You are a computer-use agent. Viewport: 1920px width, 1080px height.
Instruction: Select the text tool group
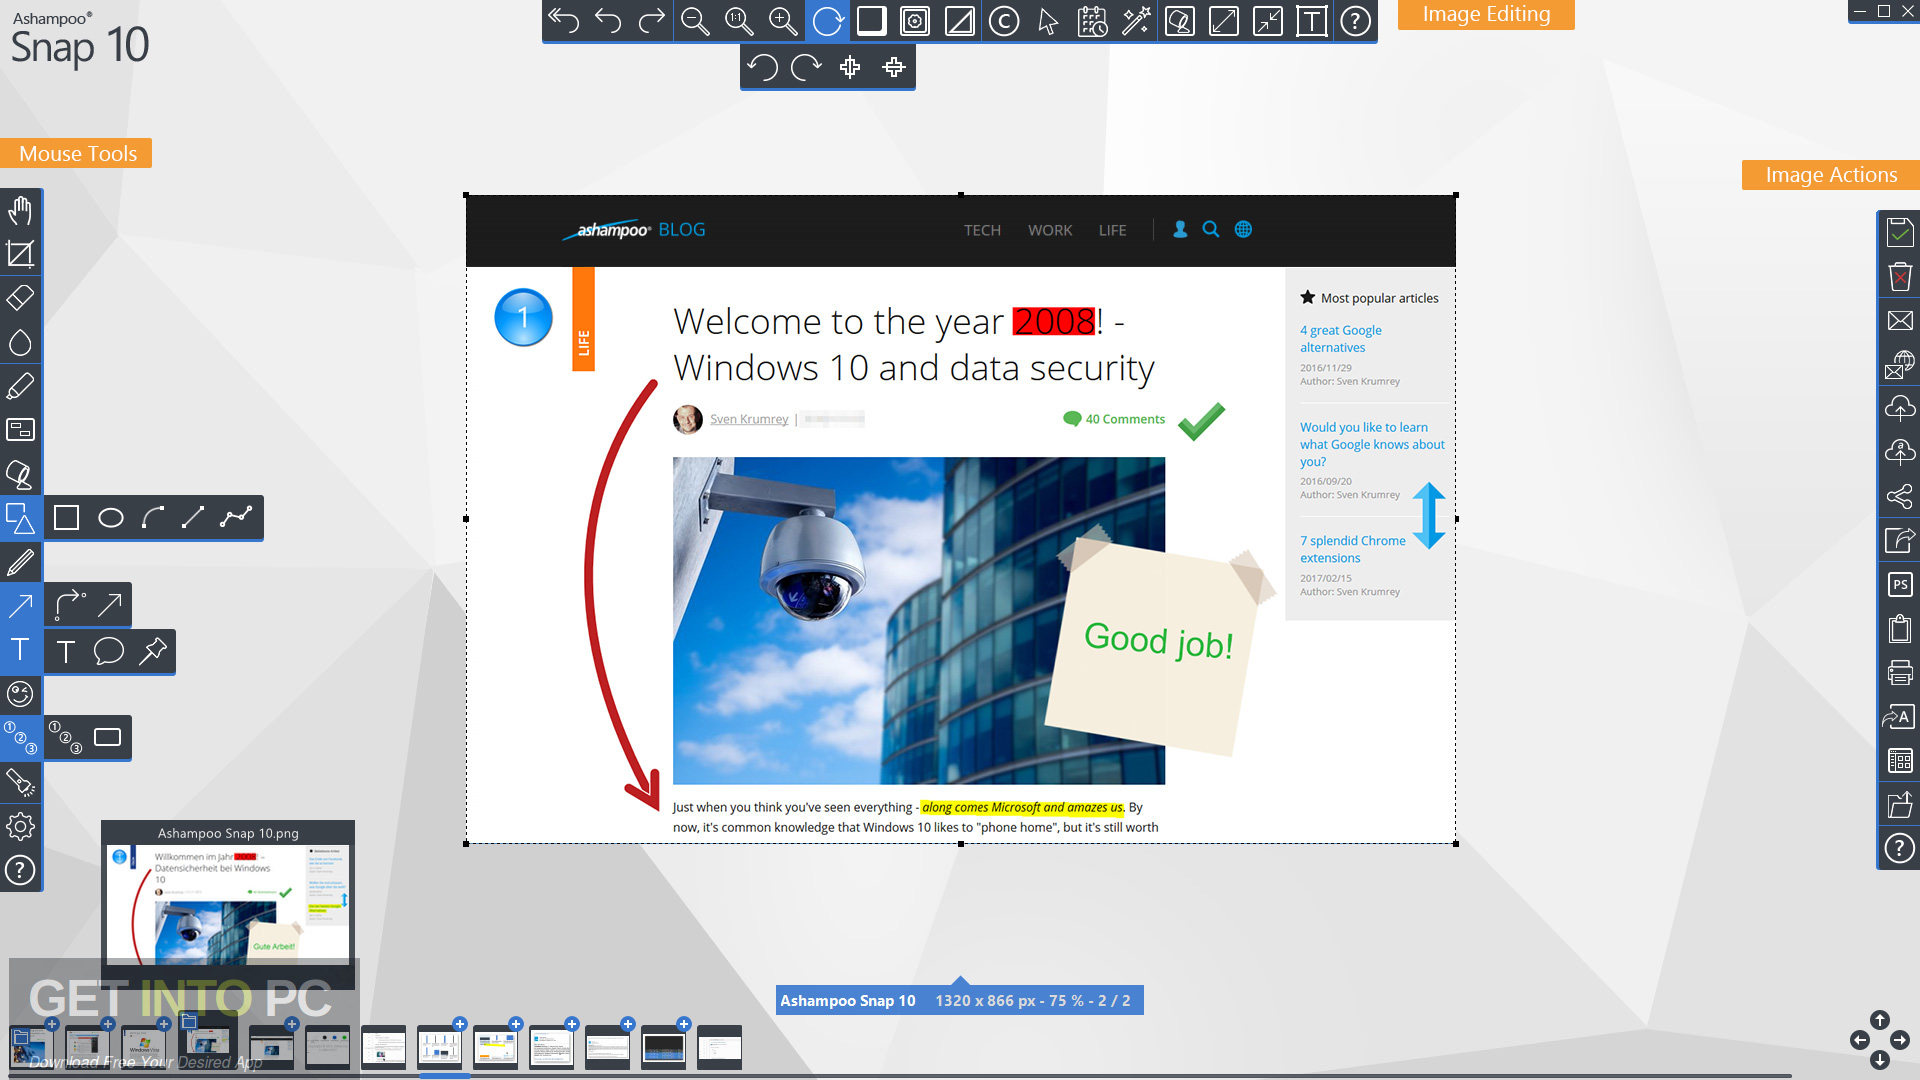(20, 649)
